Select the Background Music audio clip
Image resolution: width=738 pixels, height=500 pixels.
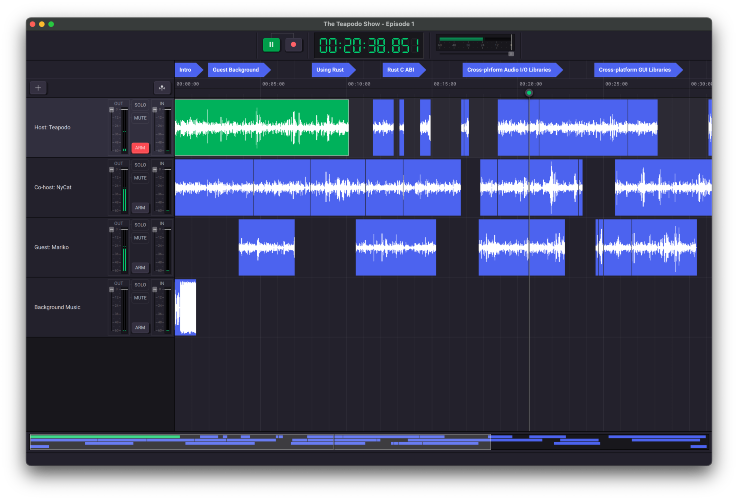coord(186,307)
